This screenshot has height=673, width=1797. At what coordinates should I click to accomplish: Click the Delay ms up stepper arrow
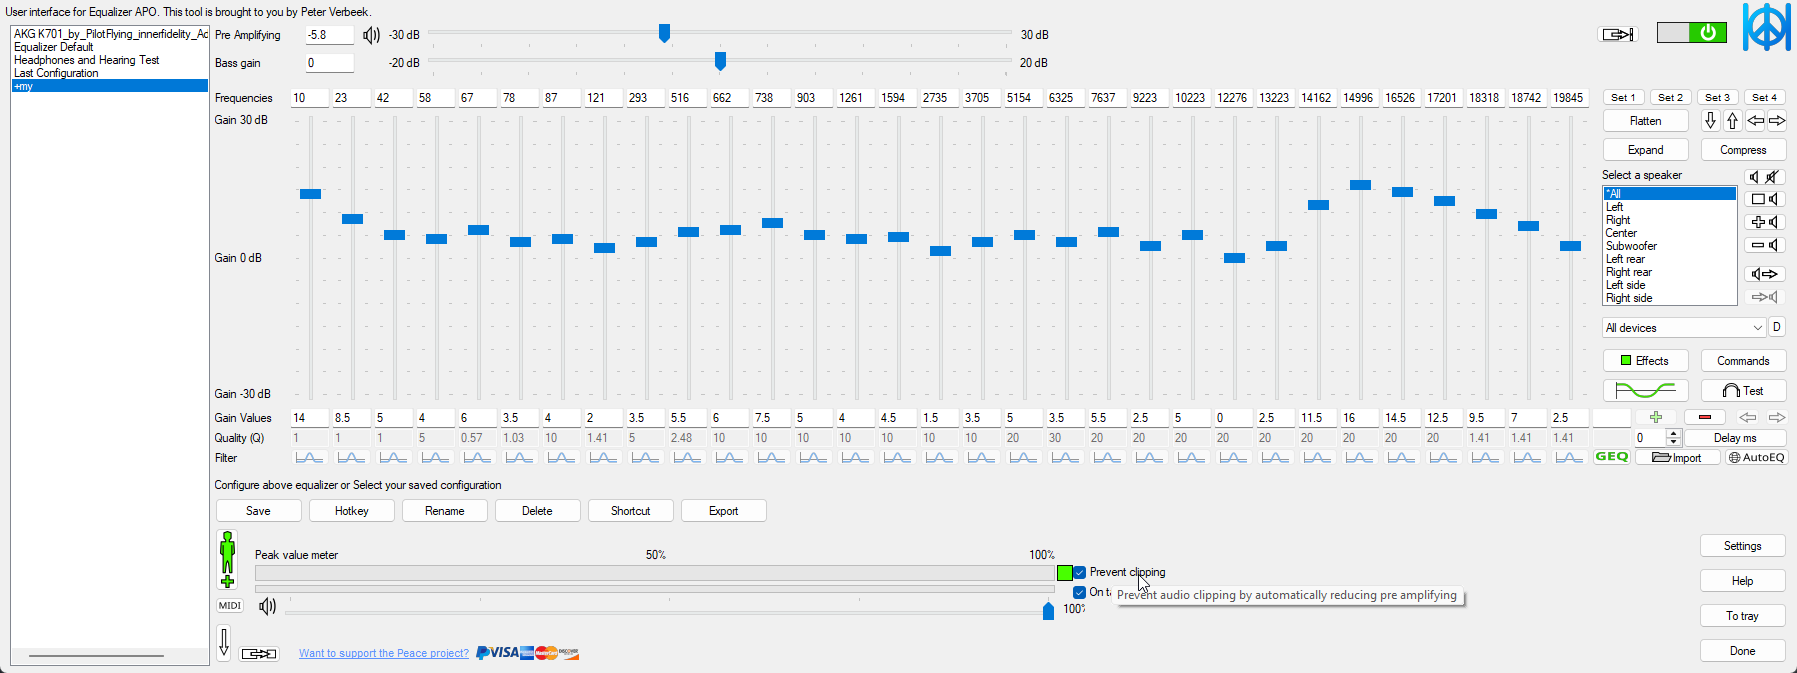tap(1673, 434)
